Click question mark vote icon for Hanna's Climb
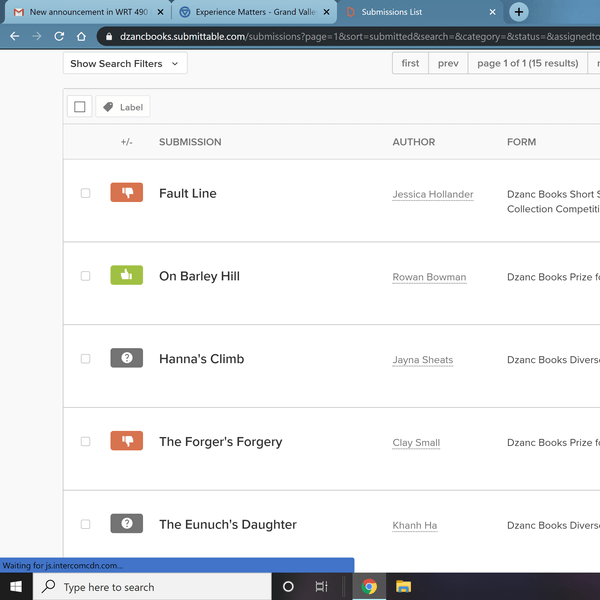This screenshot has height=600, width=600. (x=127, y=359)
